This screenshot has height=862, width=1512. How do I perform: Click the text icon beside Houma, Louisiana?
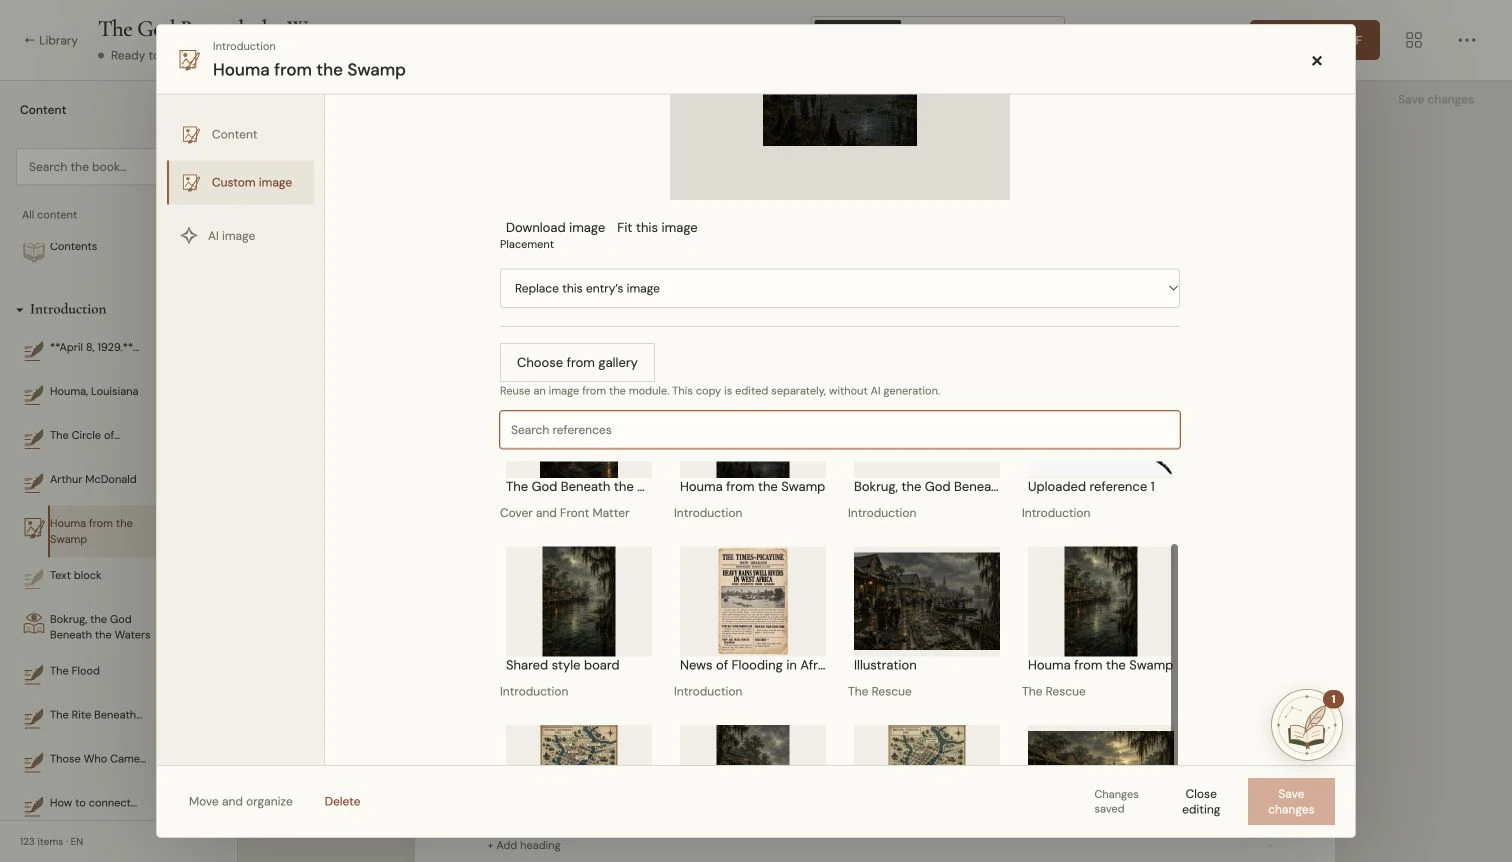point(34,395)
